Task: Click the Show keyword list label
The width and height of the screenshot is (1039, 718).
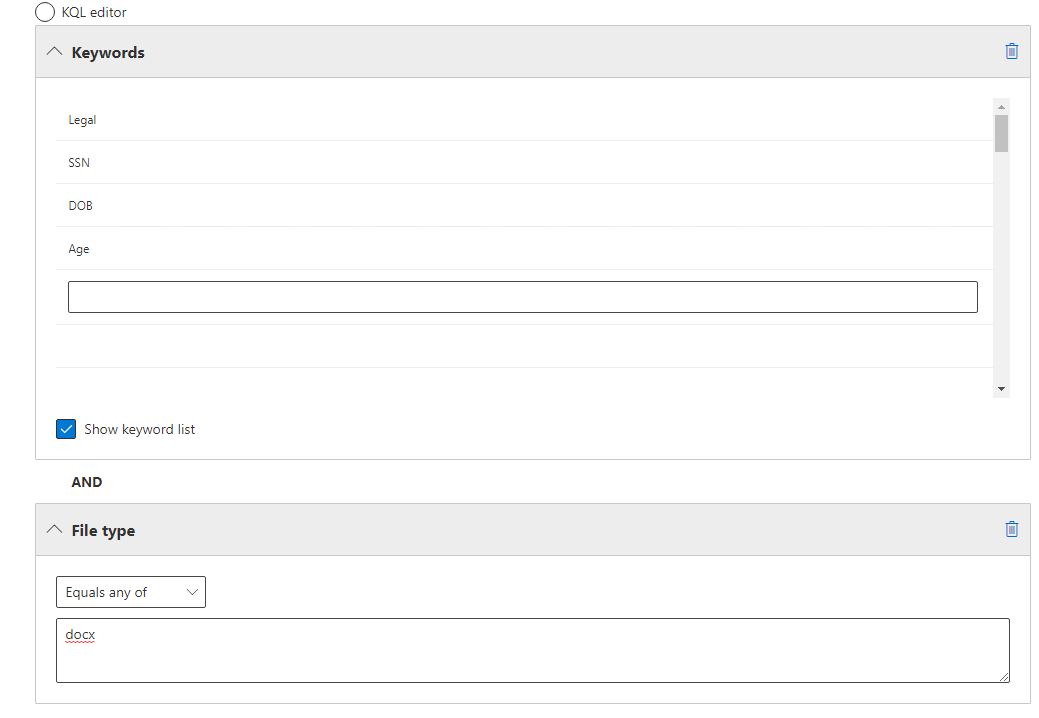Action: tap(140, 429)
